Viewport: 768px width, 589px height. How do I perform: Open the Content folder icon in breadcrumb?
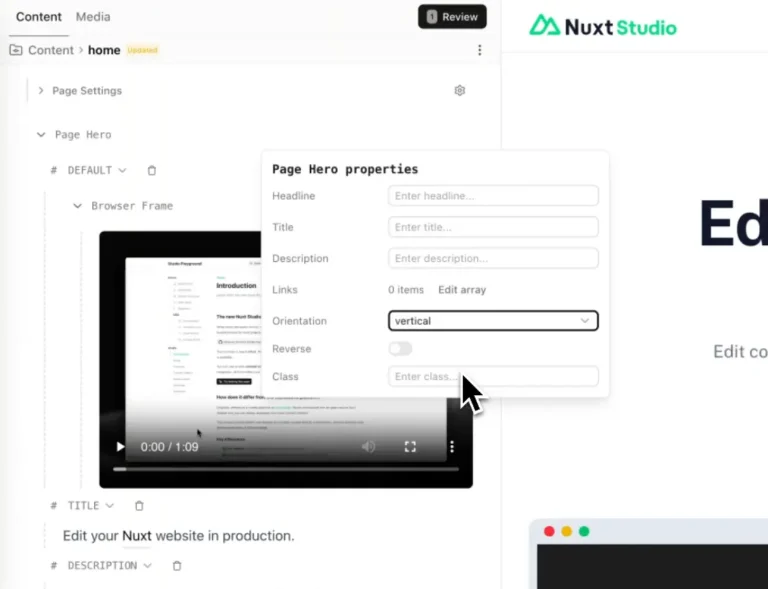(16, 50)
